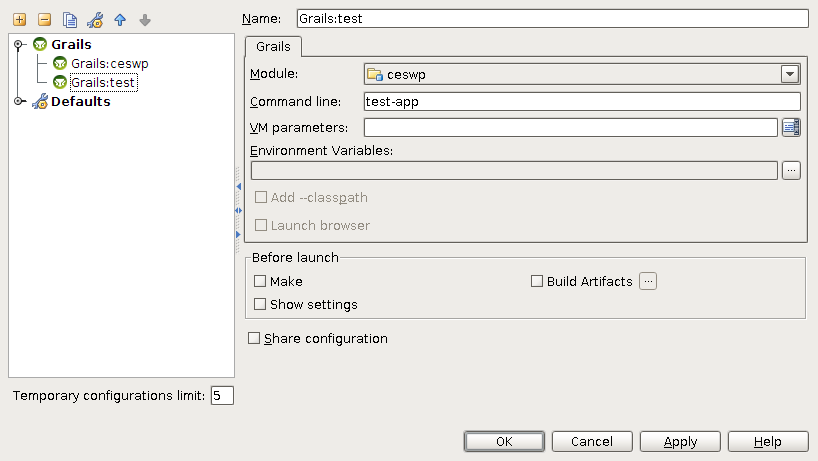Click the Grails:ceswp configuration icon

[60, 64]
